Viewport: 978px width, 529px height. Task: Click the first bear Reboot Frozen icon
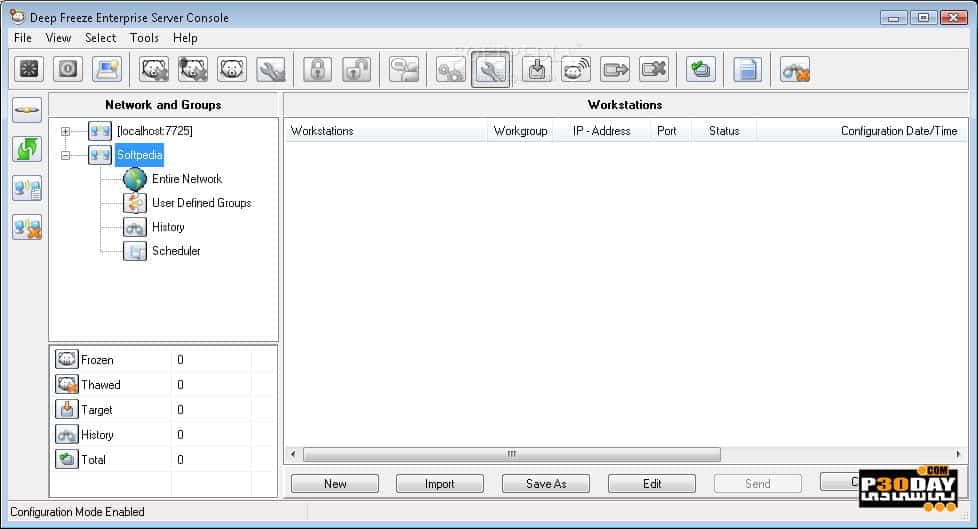pos(154,69)
